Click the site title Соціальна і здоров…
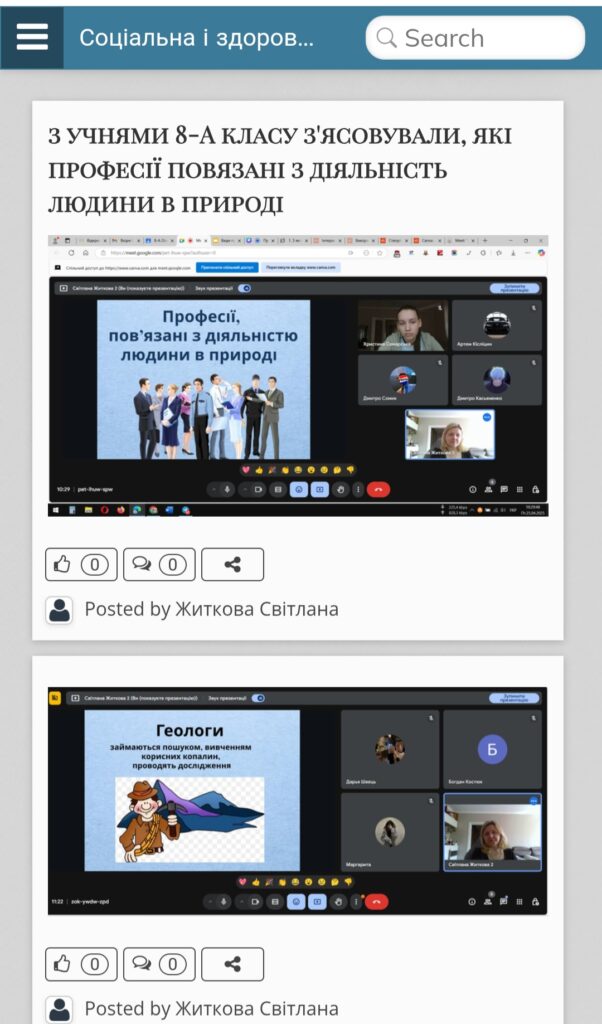This screenshot has height=1024, width=602. 197,38
